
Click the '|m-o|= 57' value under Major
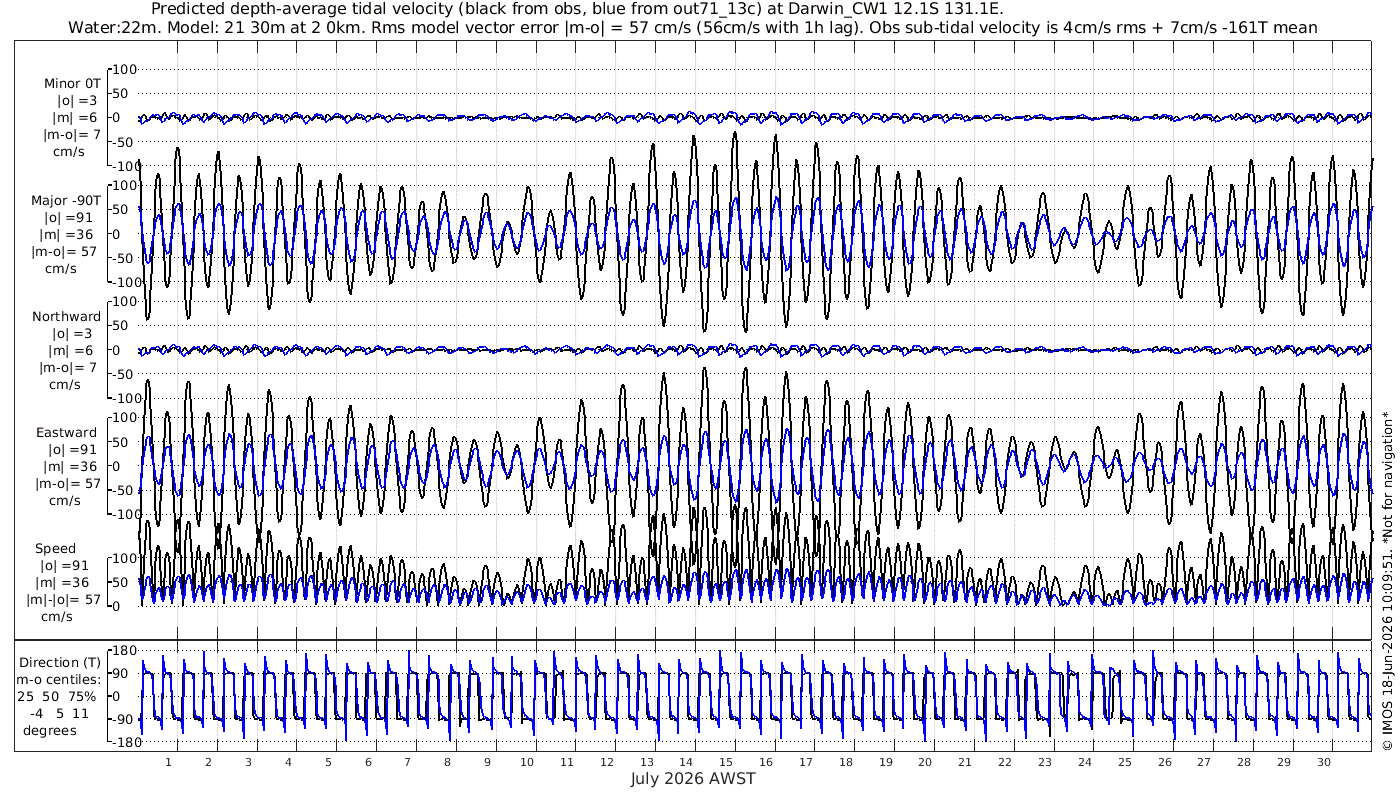coord(64,251)
